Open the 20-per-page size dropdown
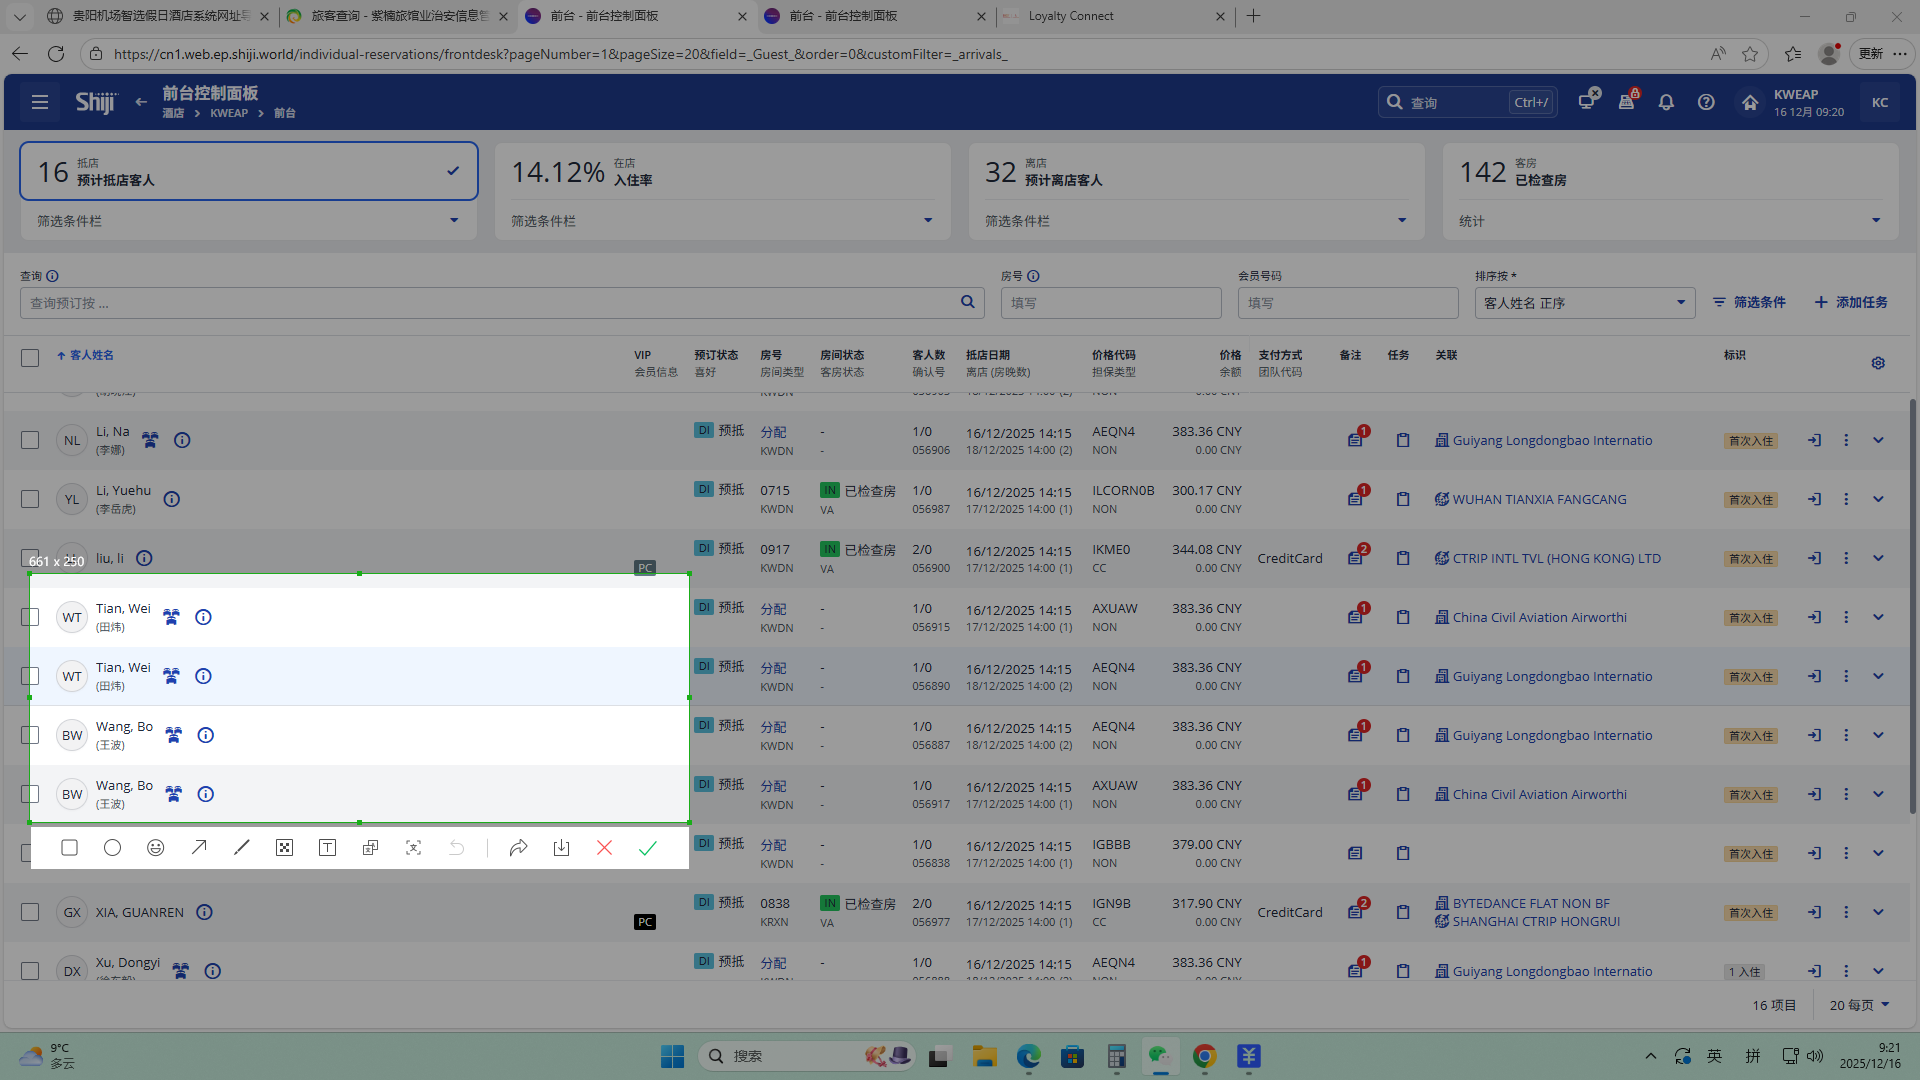 (1859, 1005)
